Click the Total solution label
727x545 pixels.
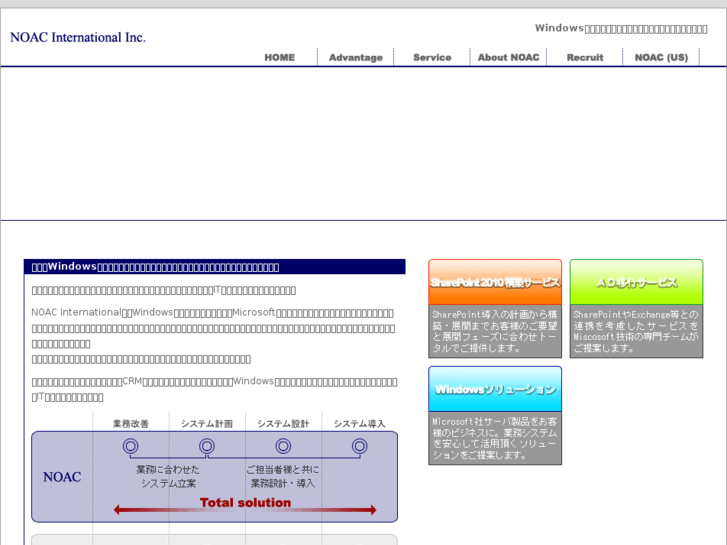[x=245, y=503]
